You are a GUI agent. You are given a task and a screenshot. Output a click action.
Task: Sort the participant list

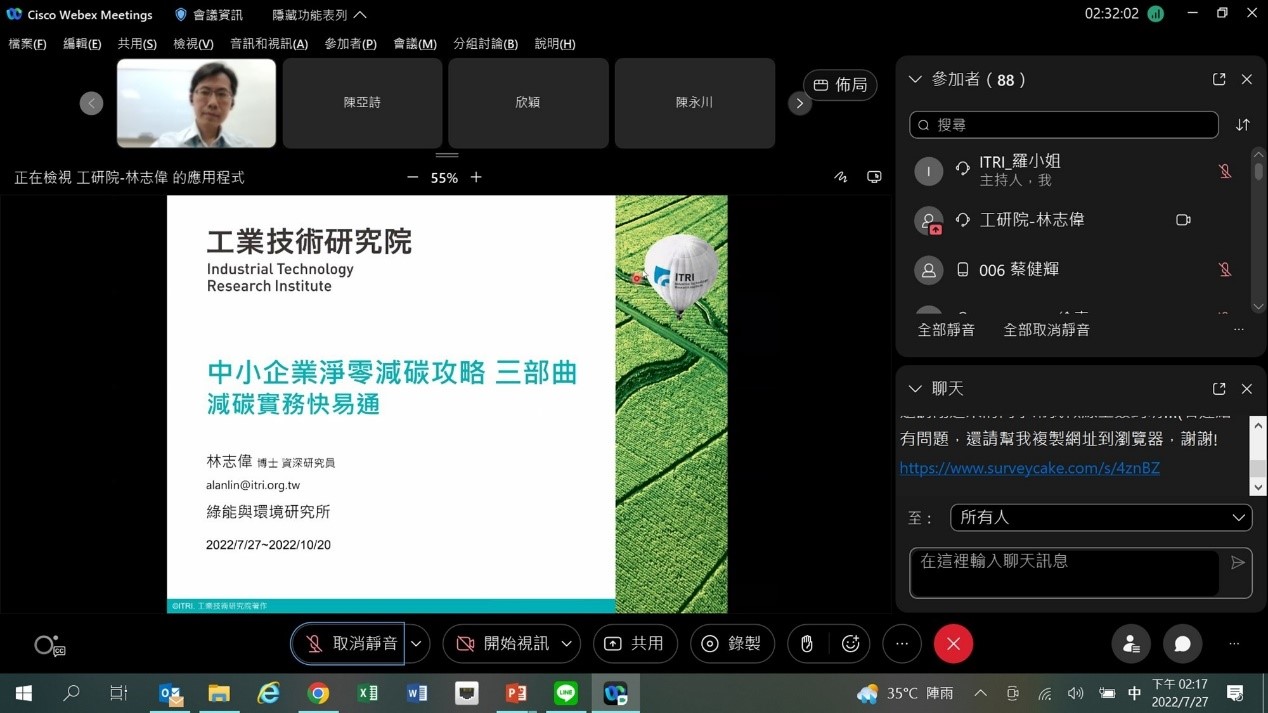(x=1243, y=125)
